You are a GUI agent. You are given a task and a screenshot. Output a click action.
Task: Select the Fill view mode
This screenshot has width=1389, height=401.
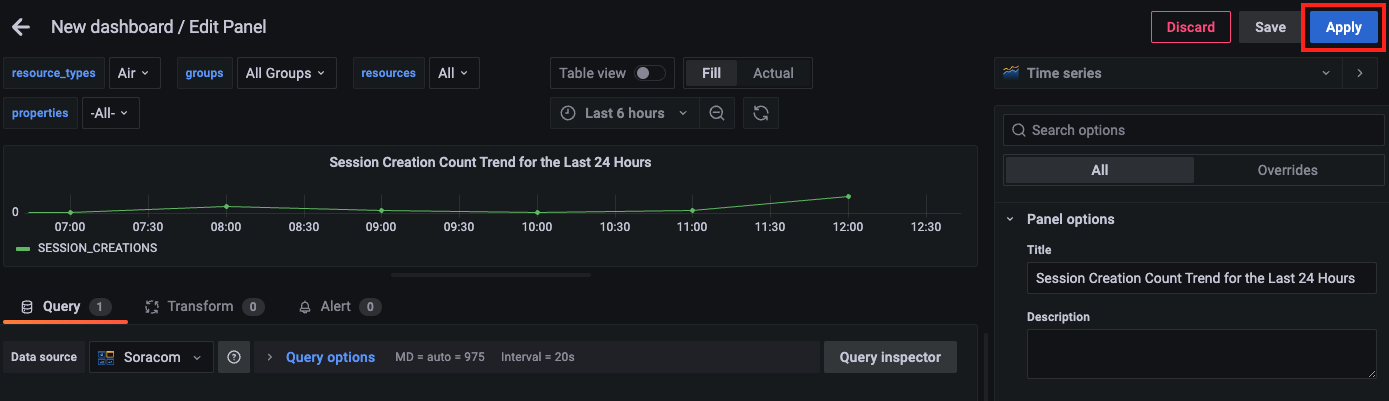click(711, 73)
